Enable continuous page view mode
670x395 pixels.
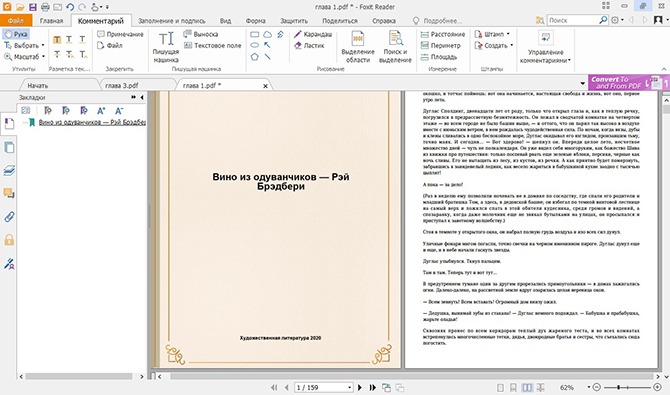point(514,387)
